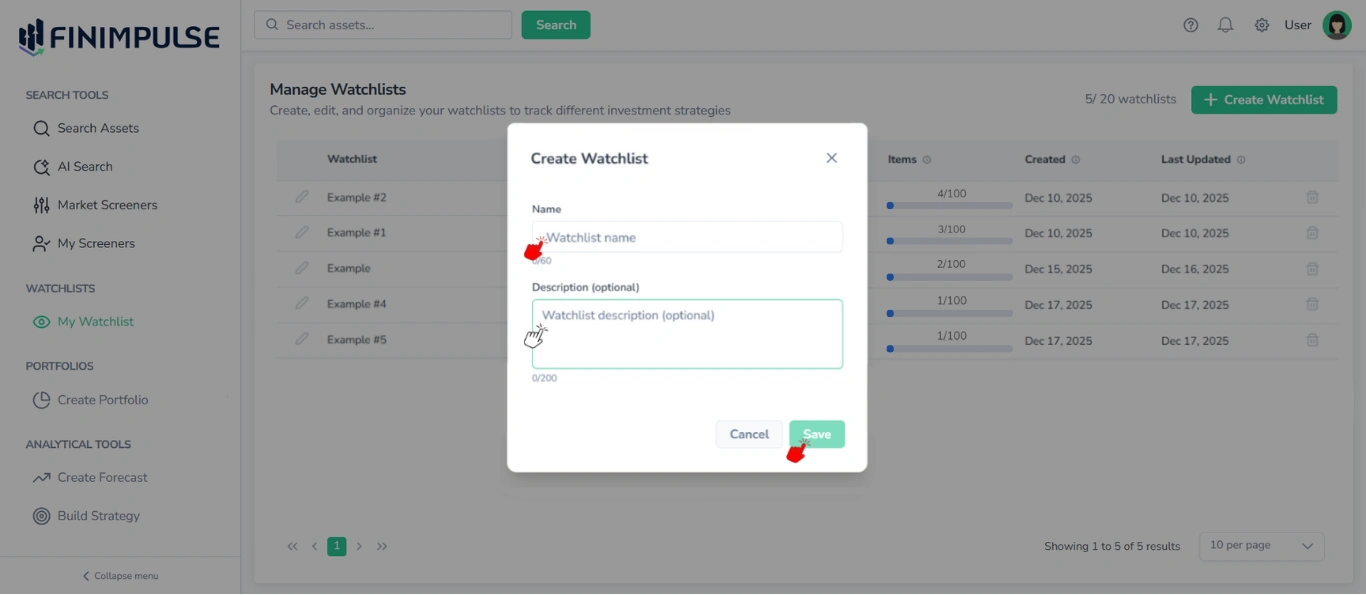Click the delete trash icon for Example #5
1366x595 pixels.
1312,340
